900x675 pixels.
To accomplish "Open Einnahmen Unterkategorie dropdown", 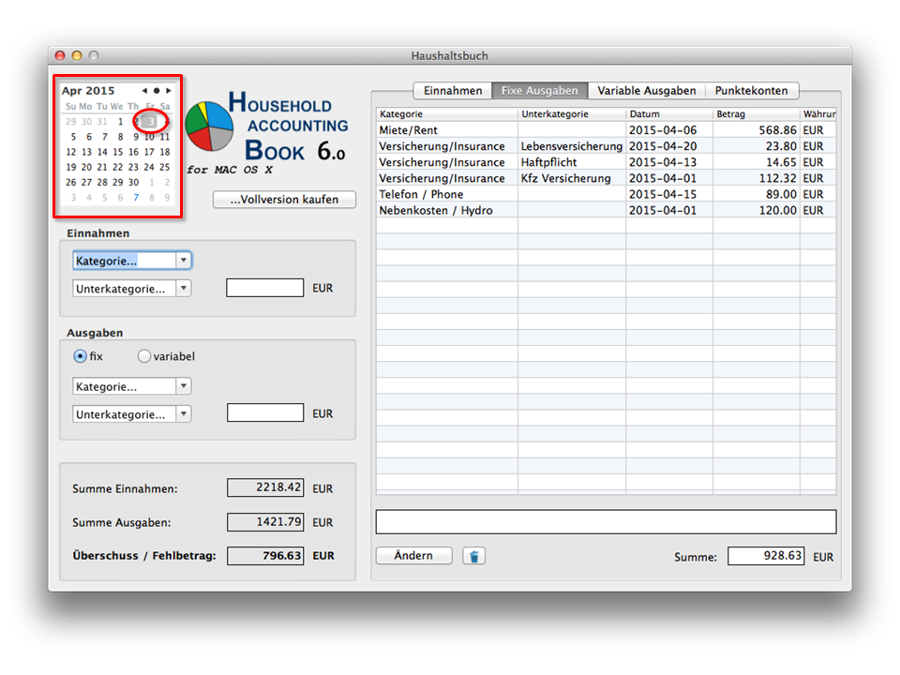I will pos(131,288).
